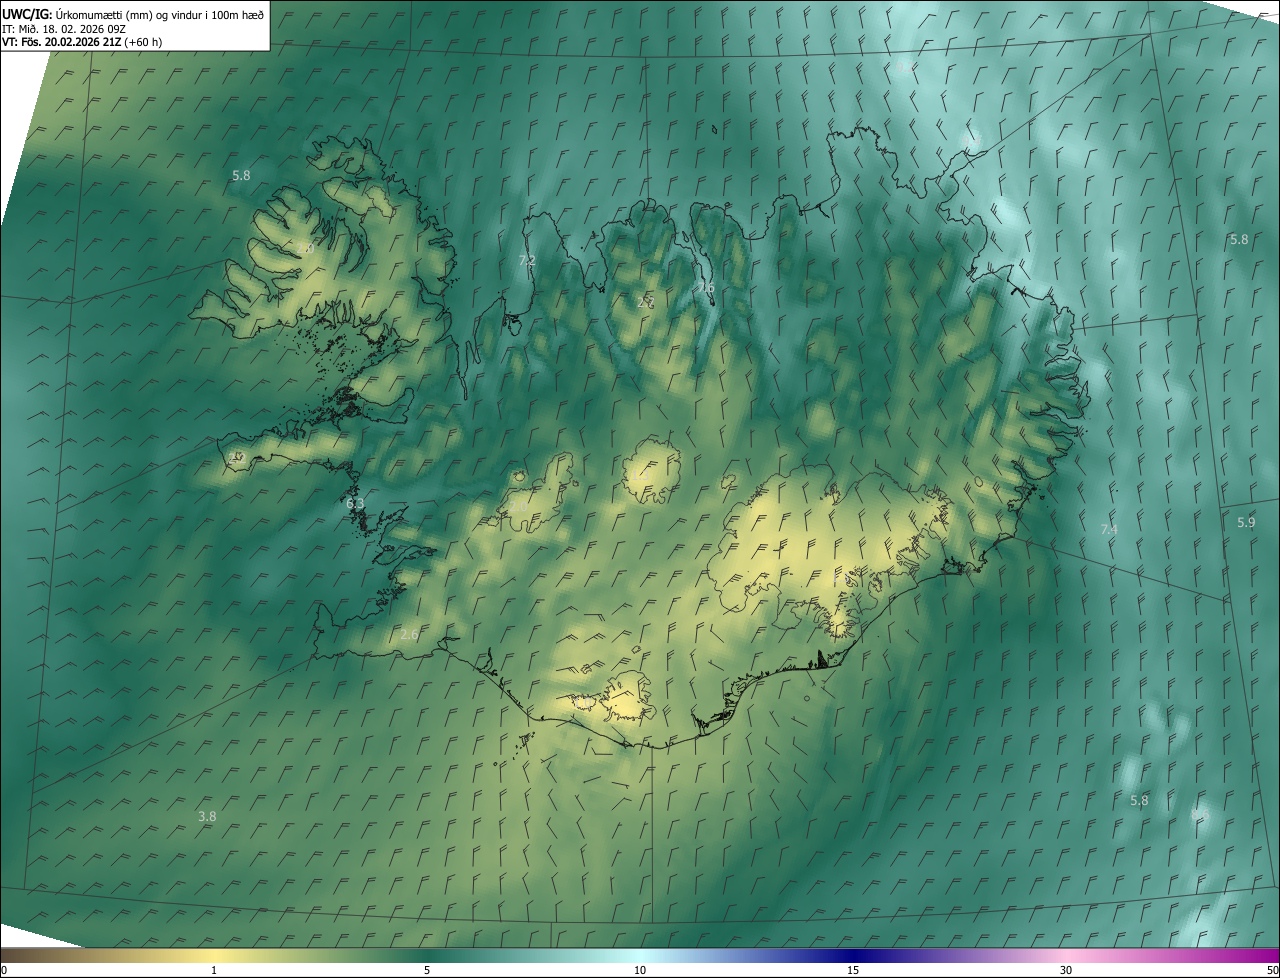The image size is (1280, 978).
Task: Pick the dark navy color above the 15 tick
Action: coord(853,955)
